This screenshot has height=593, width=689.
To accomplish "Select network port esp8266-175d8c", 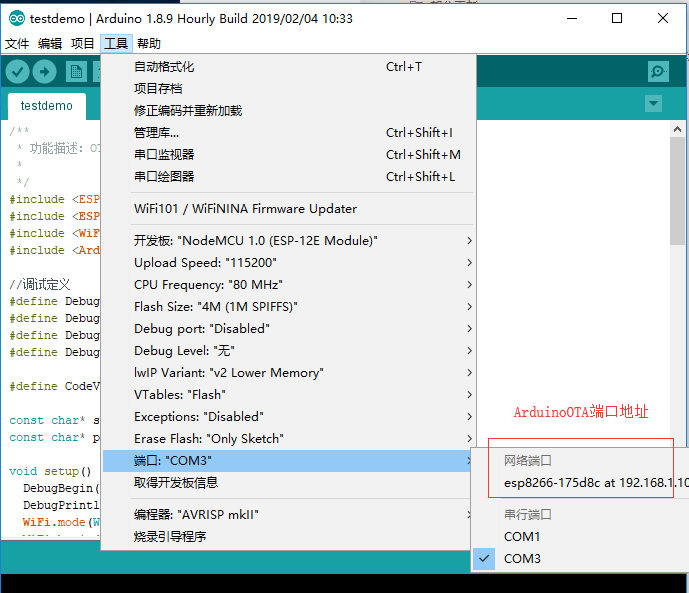I will [580, 483].
